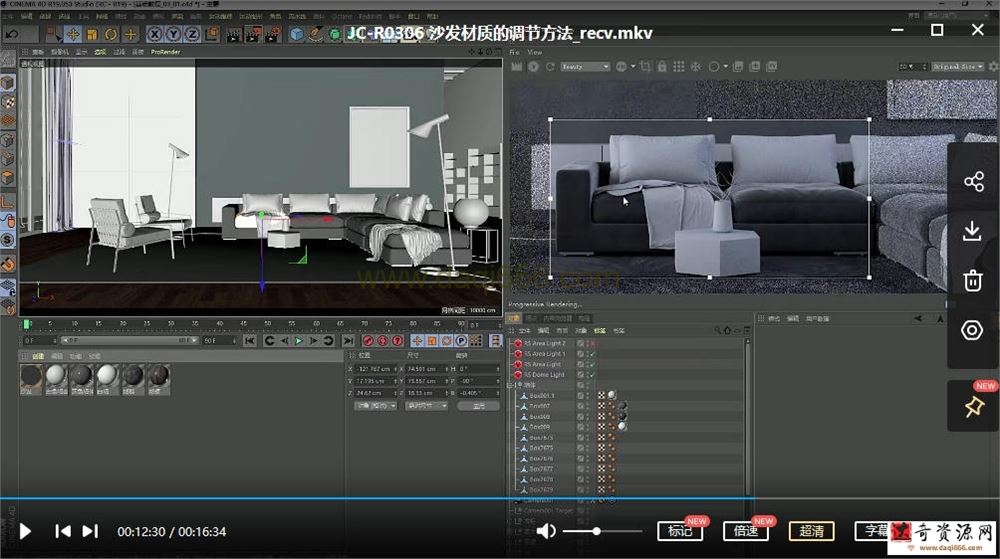Open the size mode dropdown under coordinates
This screenshot has height=559, width=1000.
(426, 406)
